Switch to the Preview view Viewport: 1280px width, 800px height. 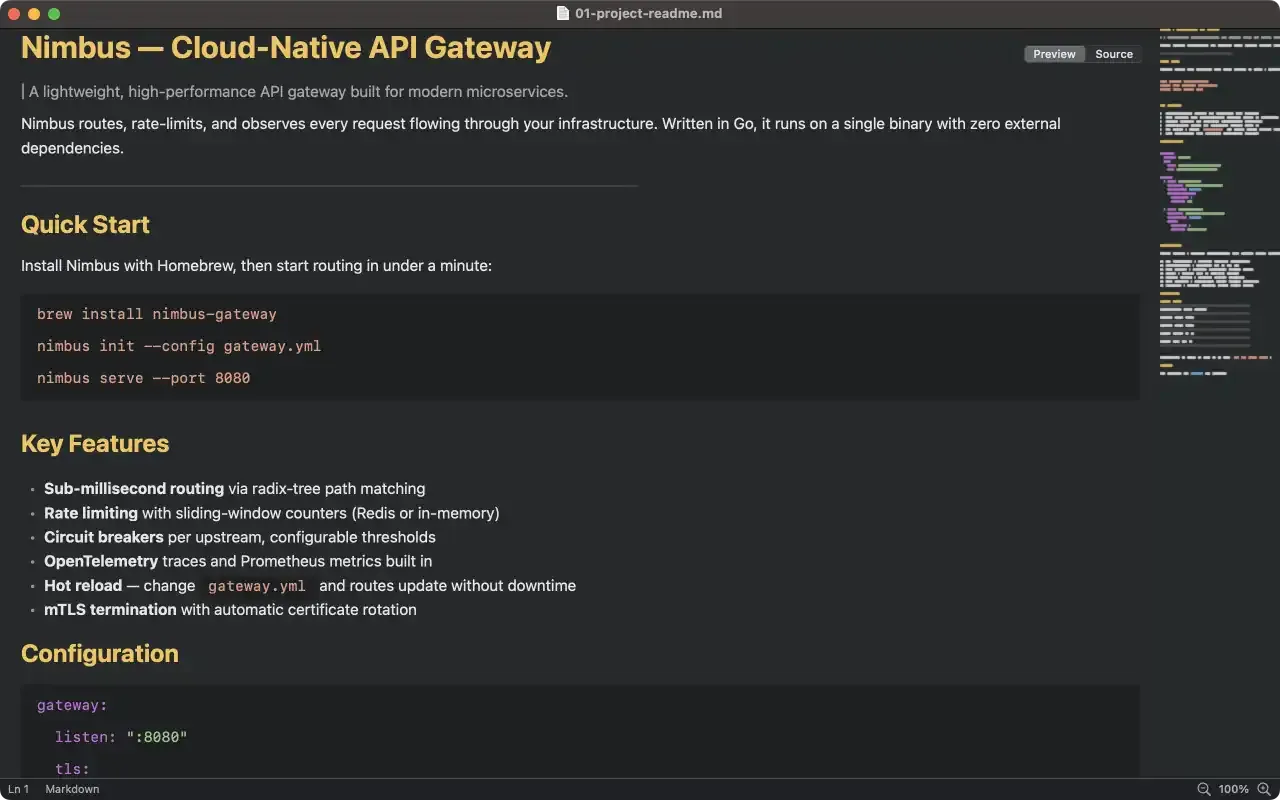click(x=1054, y=54)
